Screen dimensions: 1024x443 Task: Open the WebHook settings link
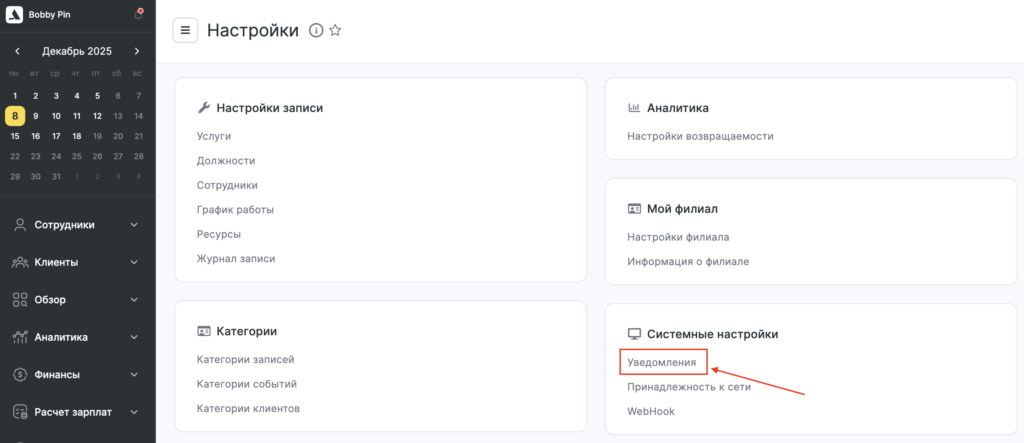coord(649,411)
